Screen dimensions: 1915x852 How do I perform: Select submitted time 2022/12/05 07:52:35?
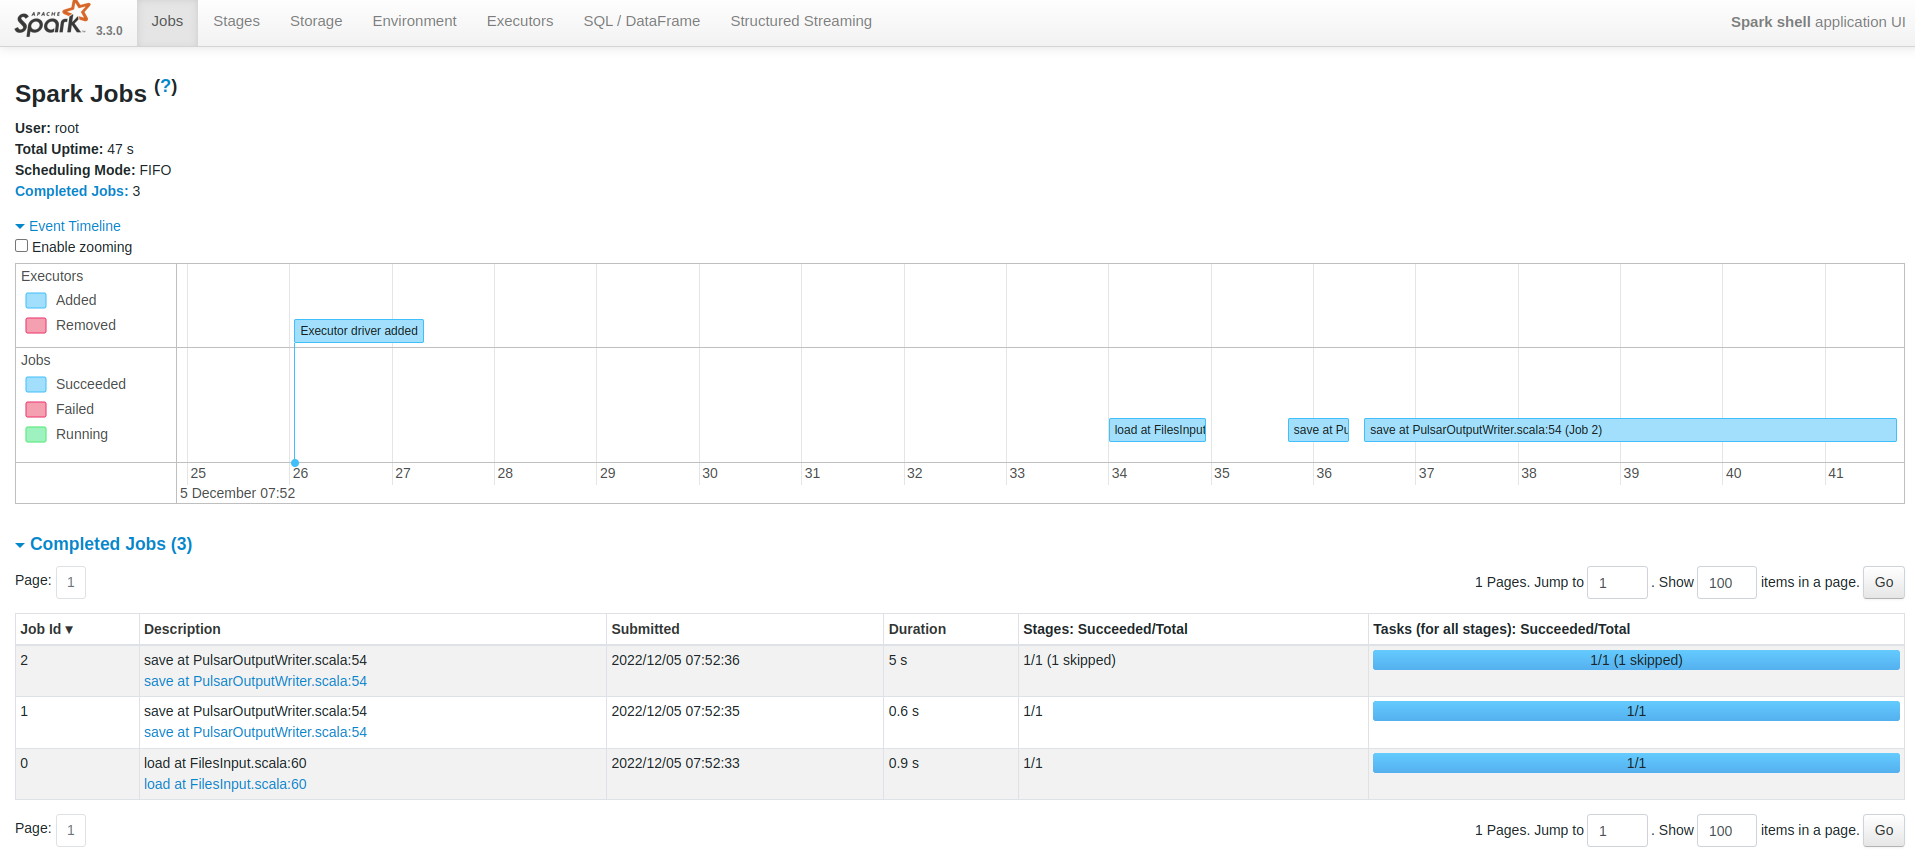(675, 711)
